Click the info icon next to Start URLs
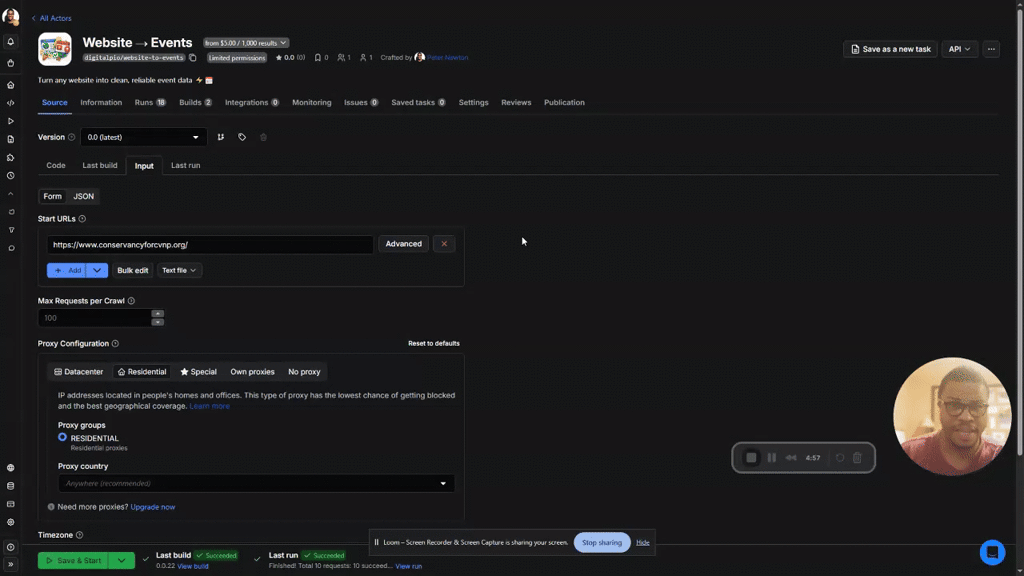Image resolution: width=1024 pixels, height=576 pixels. (82, 219)
